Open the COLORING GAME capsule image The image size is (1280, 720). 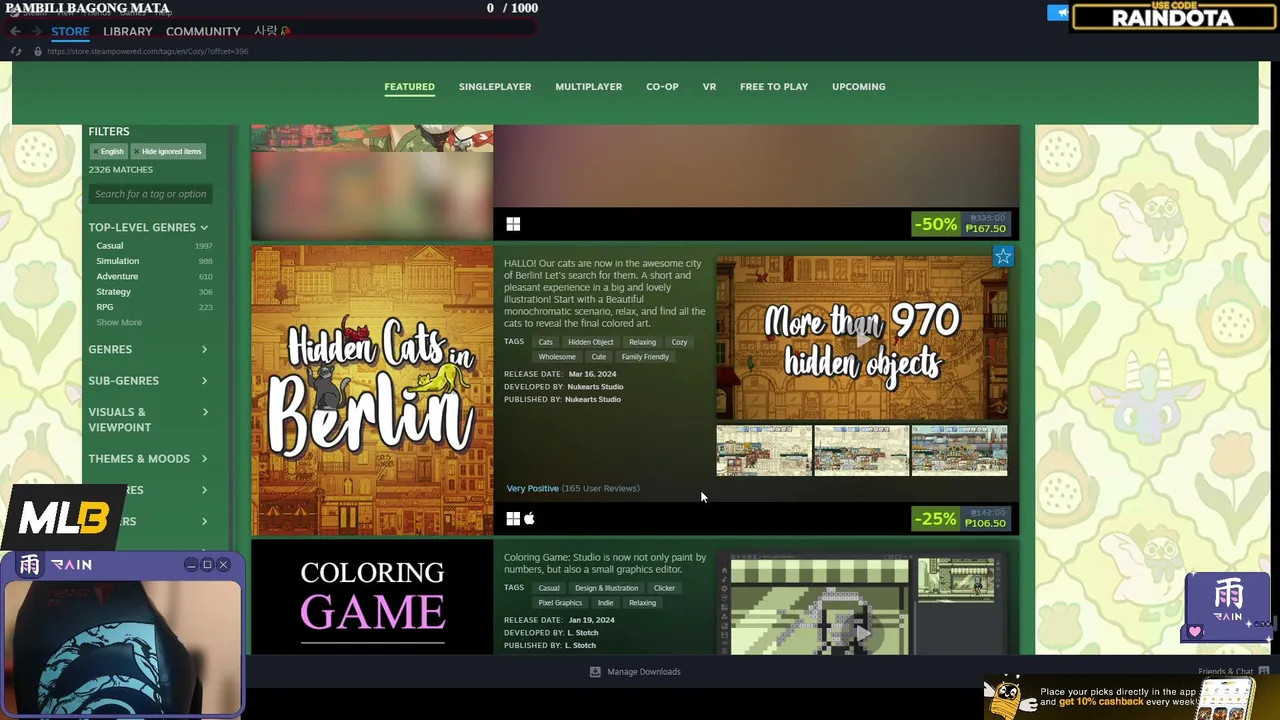click(x=372, y=597)
